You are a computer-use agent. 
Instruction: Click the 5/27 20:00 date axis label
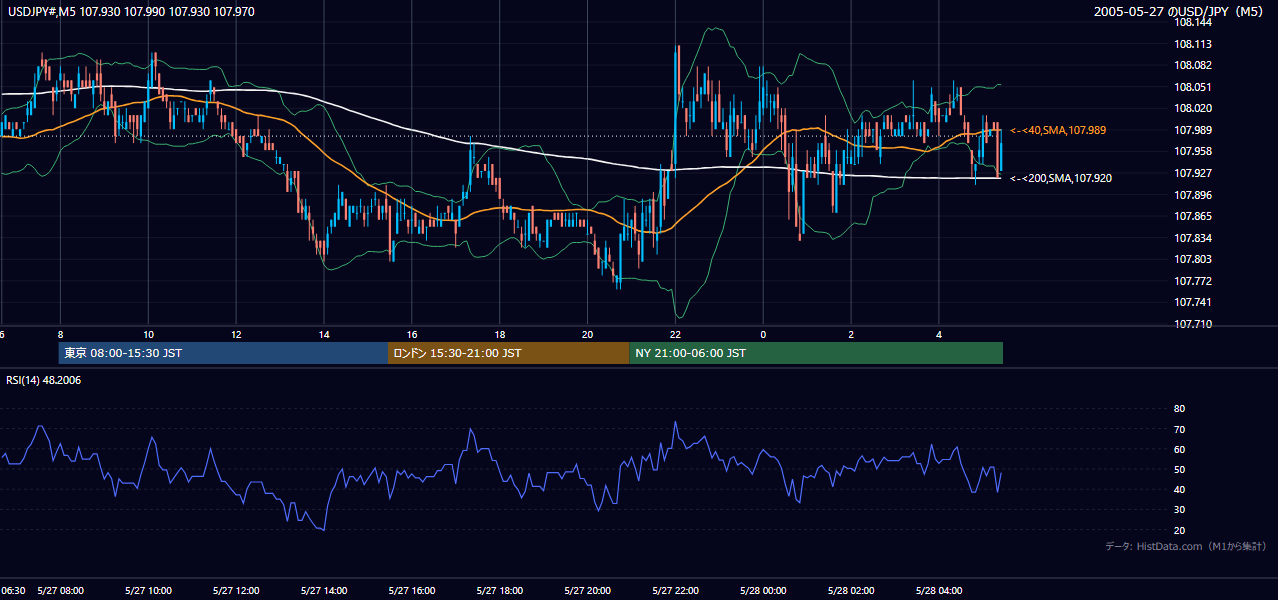point(587,591)
